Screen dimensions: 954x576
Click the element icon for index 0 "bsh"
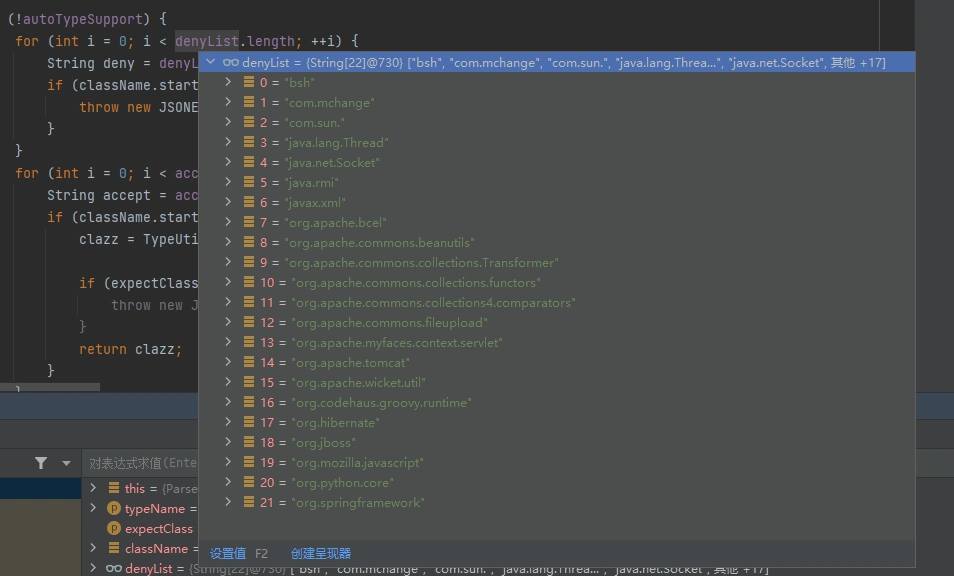coord(248,82)
